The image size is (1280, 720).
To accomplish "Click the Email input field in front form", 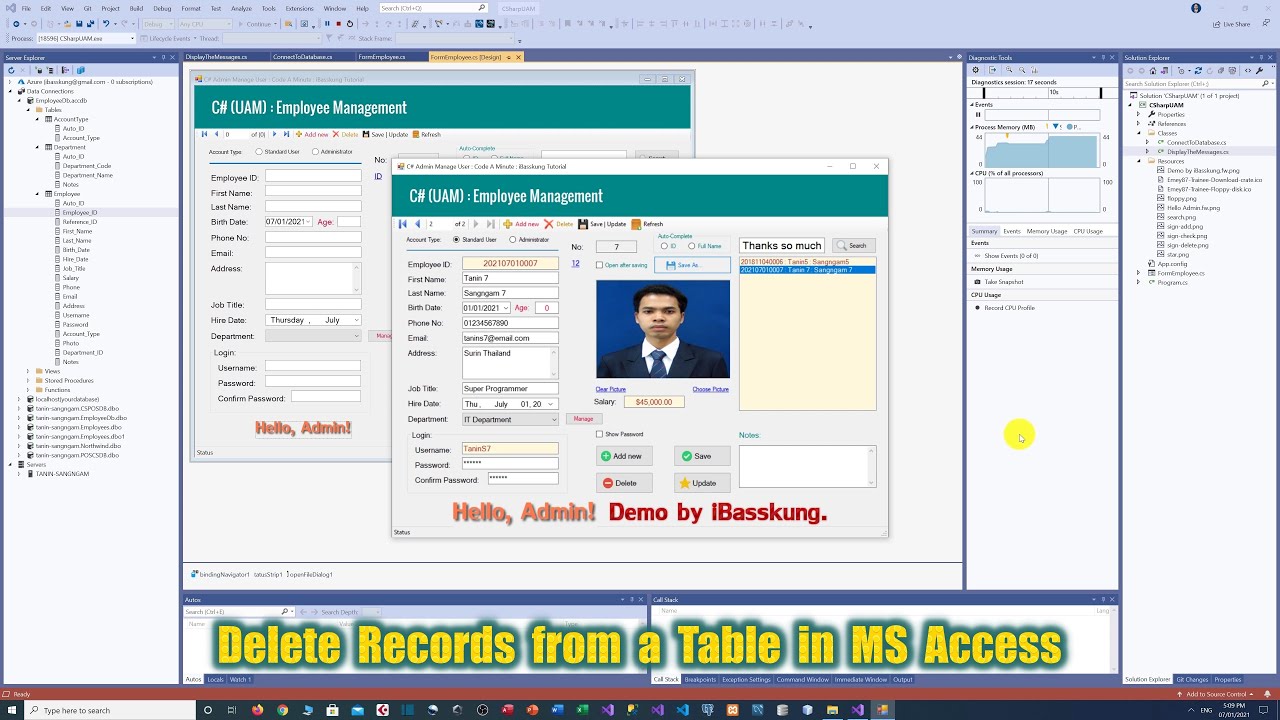I will click(510, 338).
